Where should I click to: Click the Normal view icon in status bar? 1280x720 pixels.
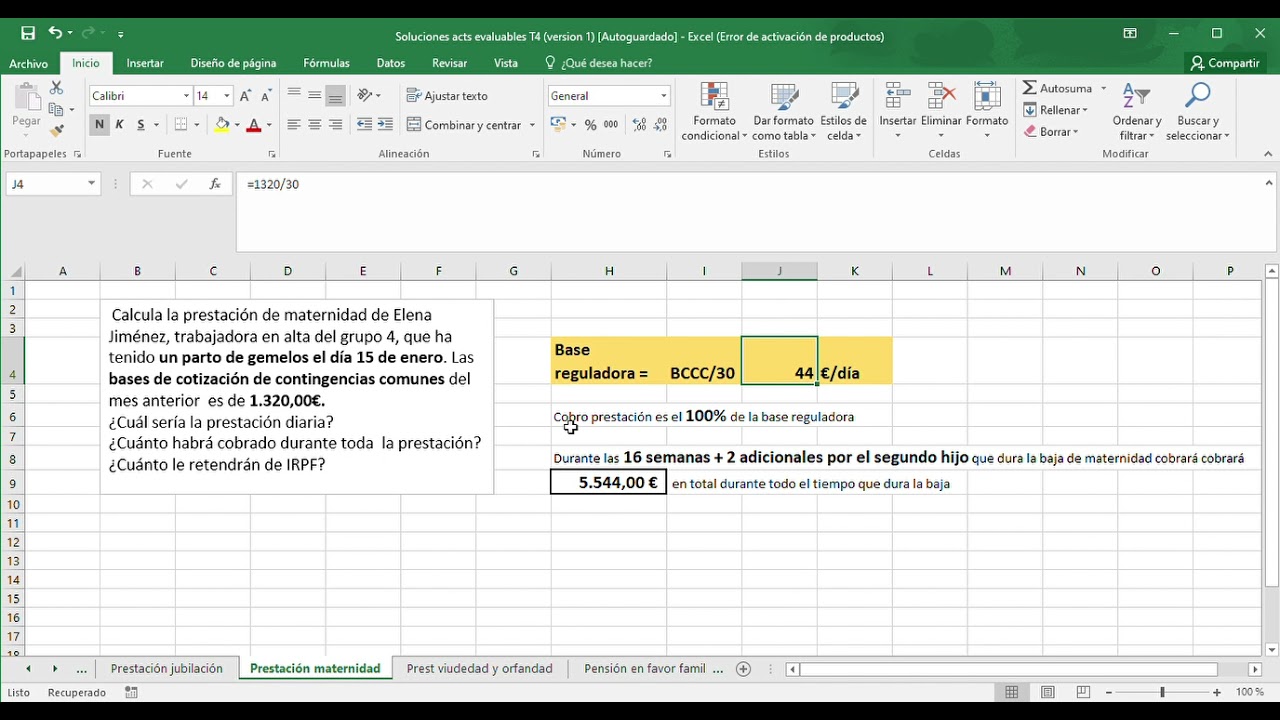tap(1012, 691)
